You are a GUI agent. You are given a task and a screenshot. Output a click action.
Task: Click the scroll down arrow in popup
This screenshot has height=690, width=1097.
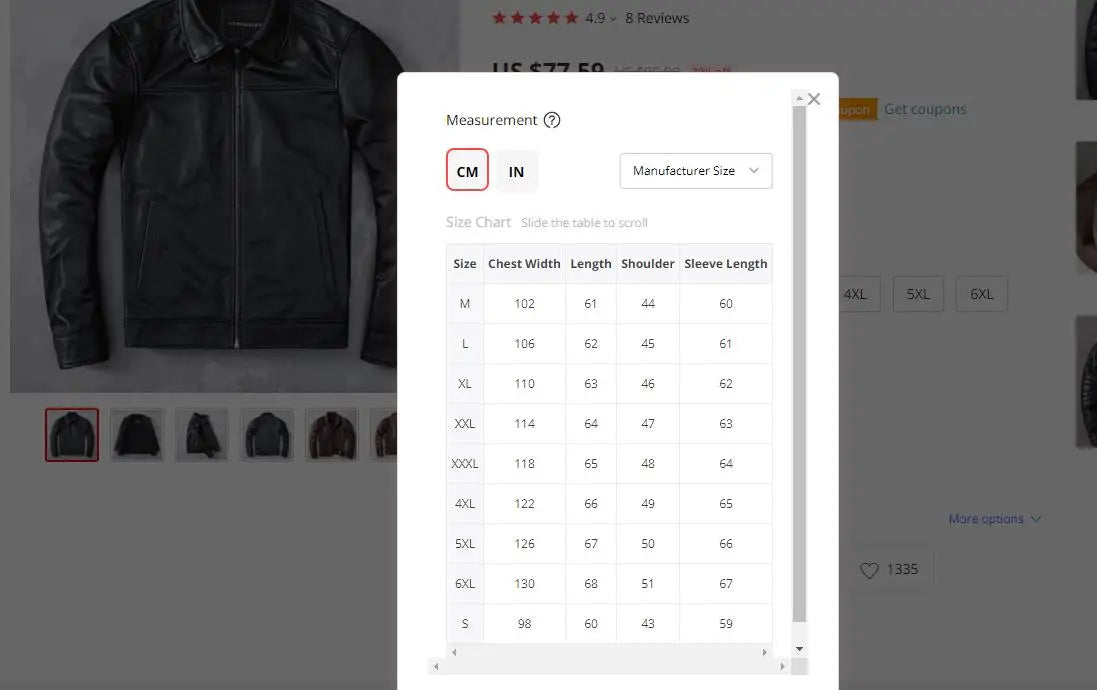pos(798,649)
